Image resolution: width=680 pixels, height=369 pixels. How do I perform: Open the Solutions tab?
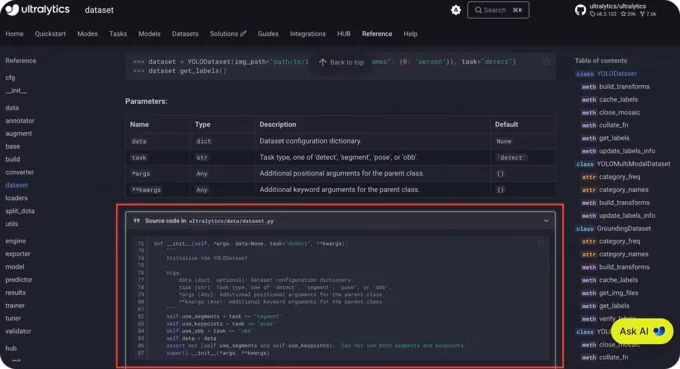[228, 34]
